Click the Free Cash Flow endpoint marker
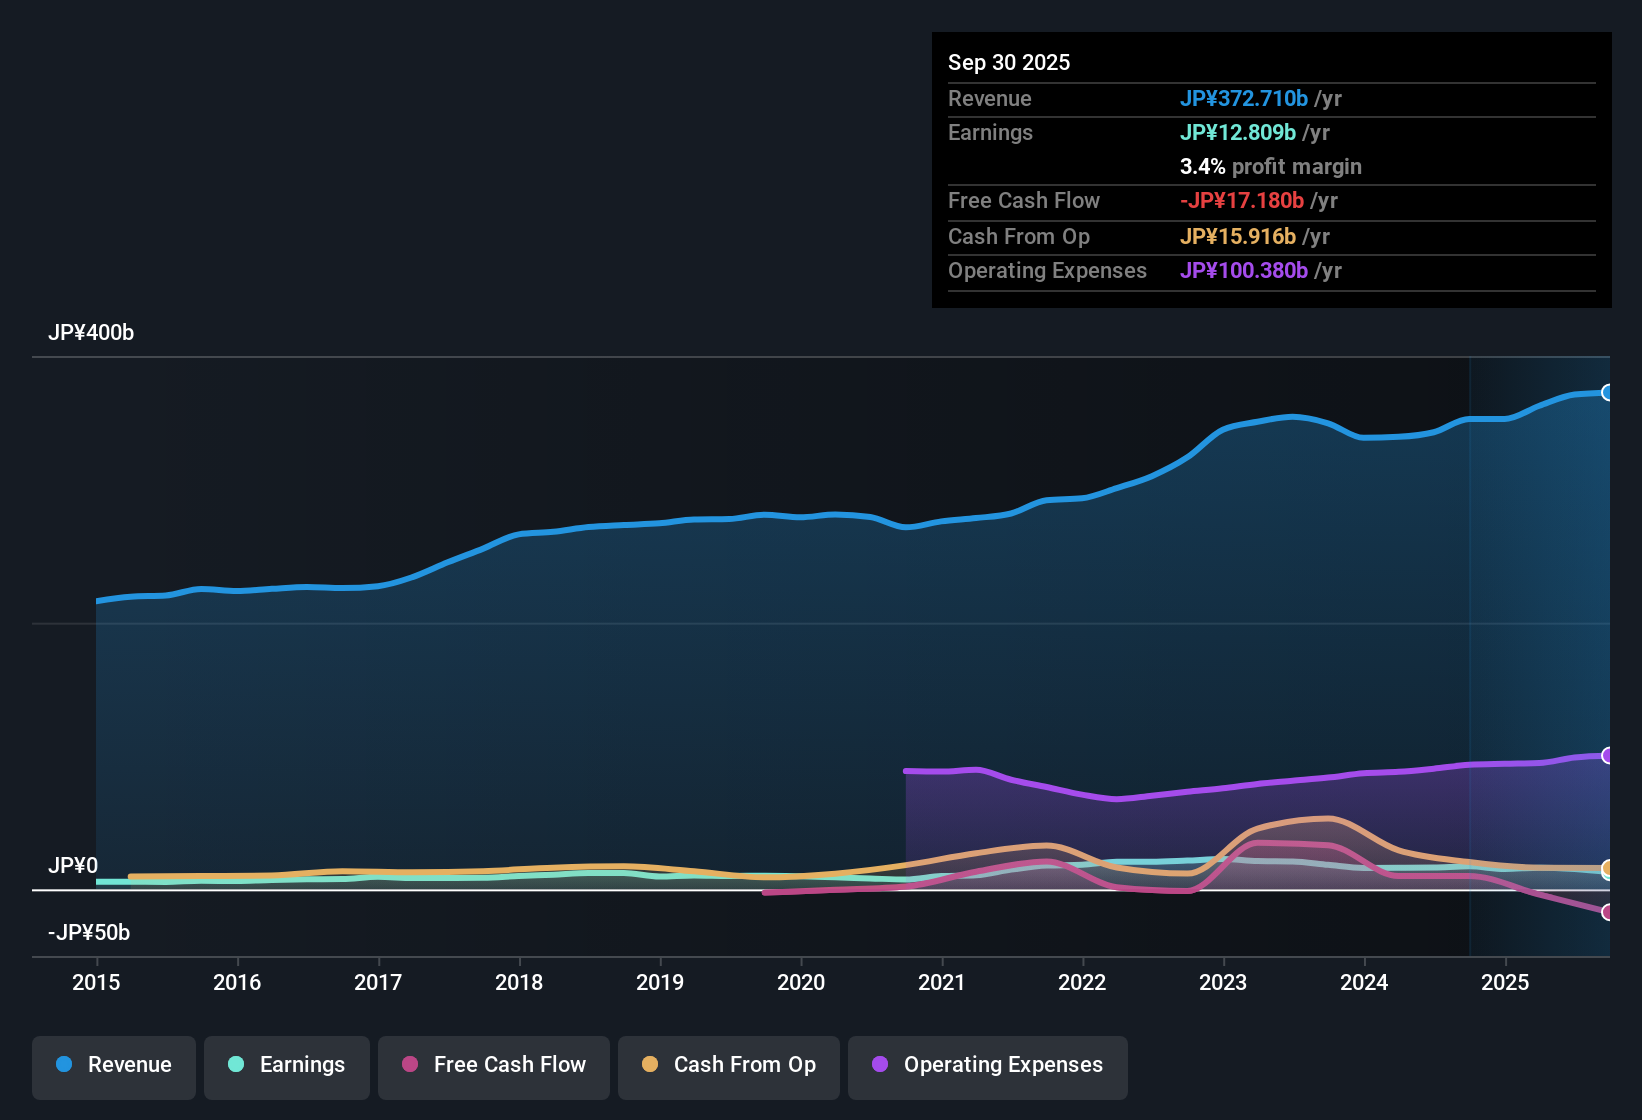Screen dimensions: 1642x1120 coord(1608,912)
